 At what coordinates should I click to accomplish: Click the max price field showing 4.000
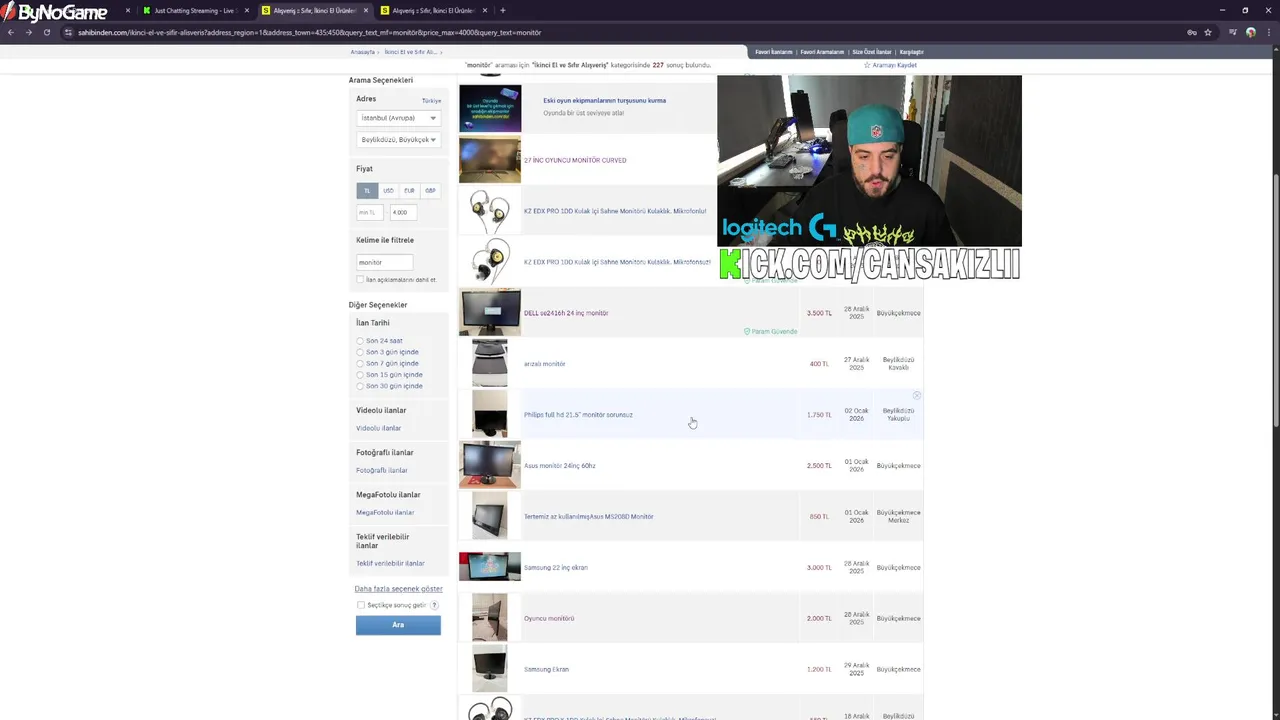pyautogui.click(x=403, y=212)
